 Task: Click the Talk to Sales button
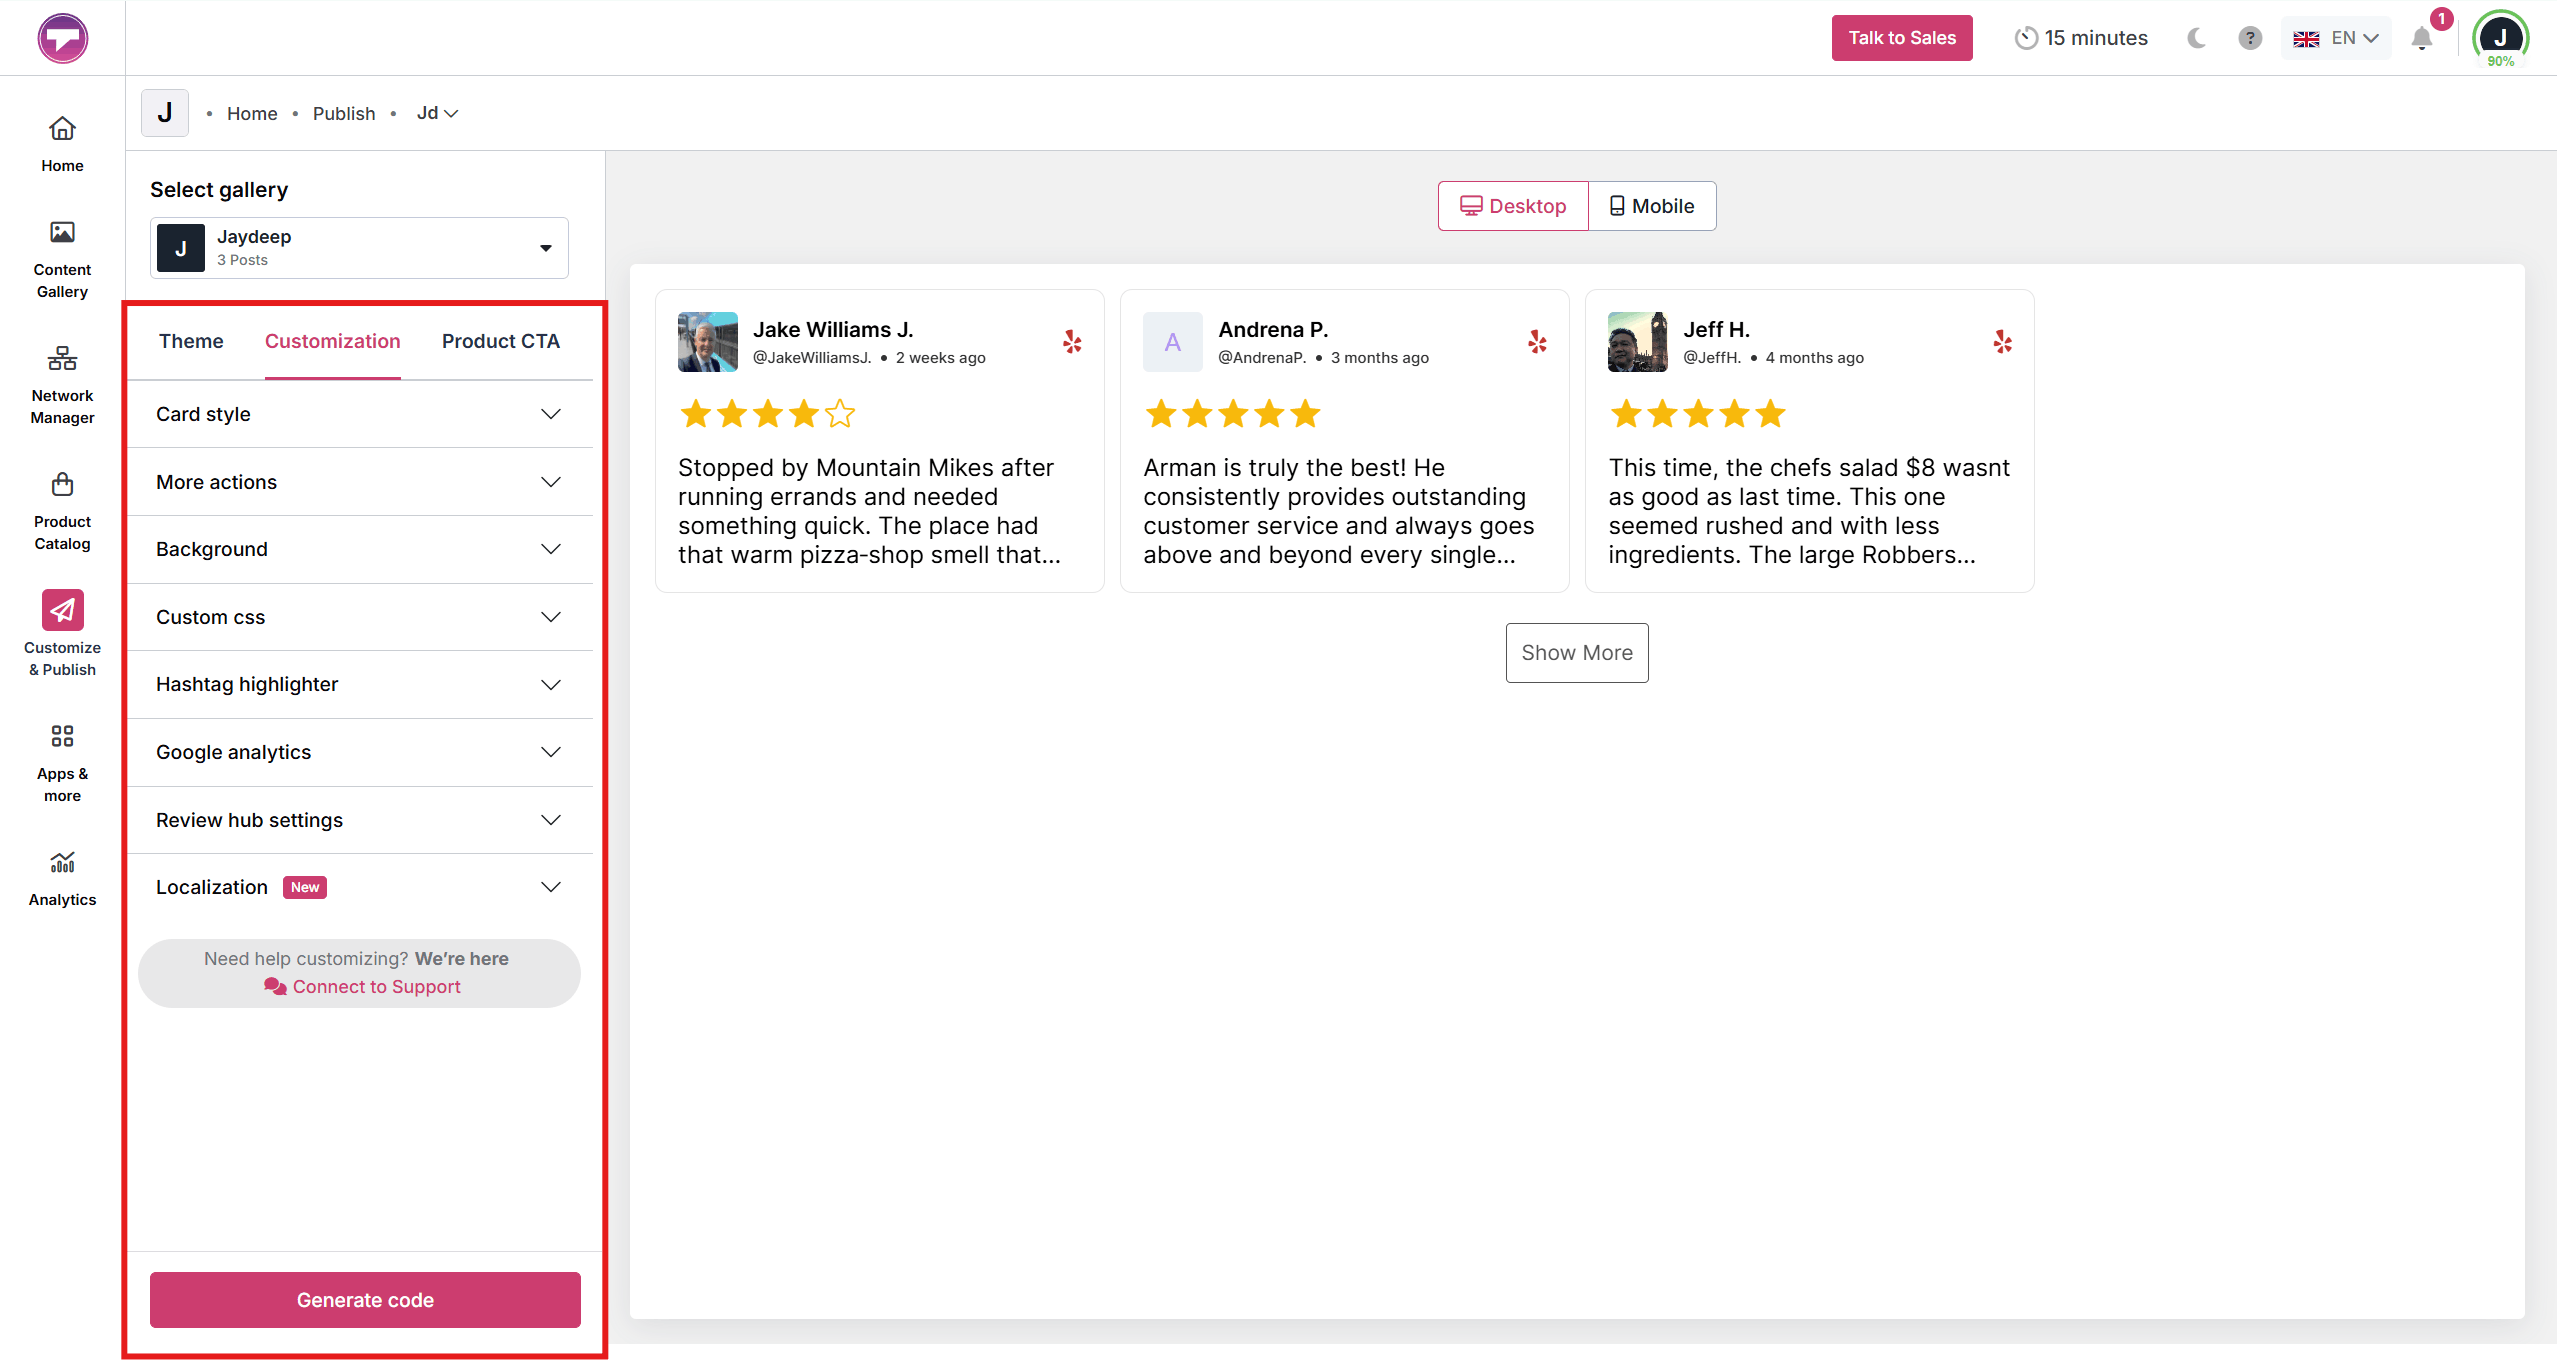pyautogui.click(x=1901, y=38)
